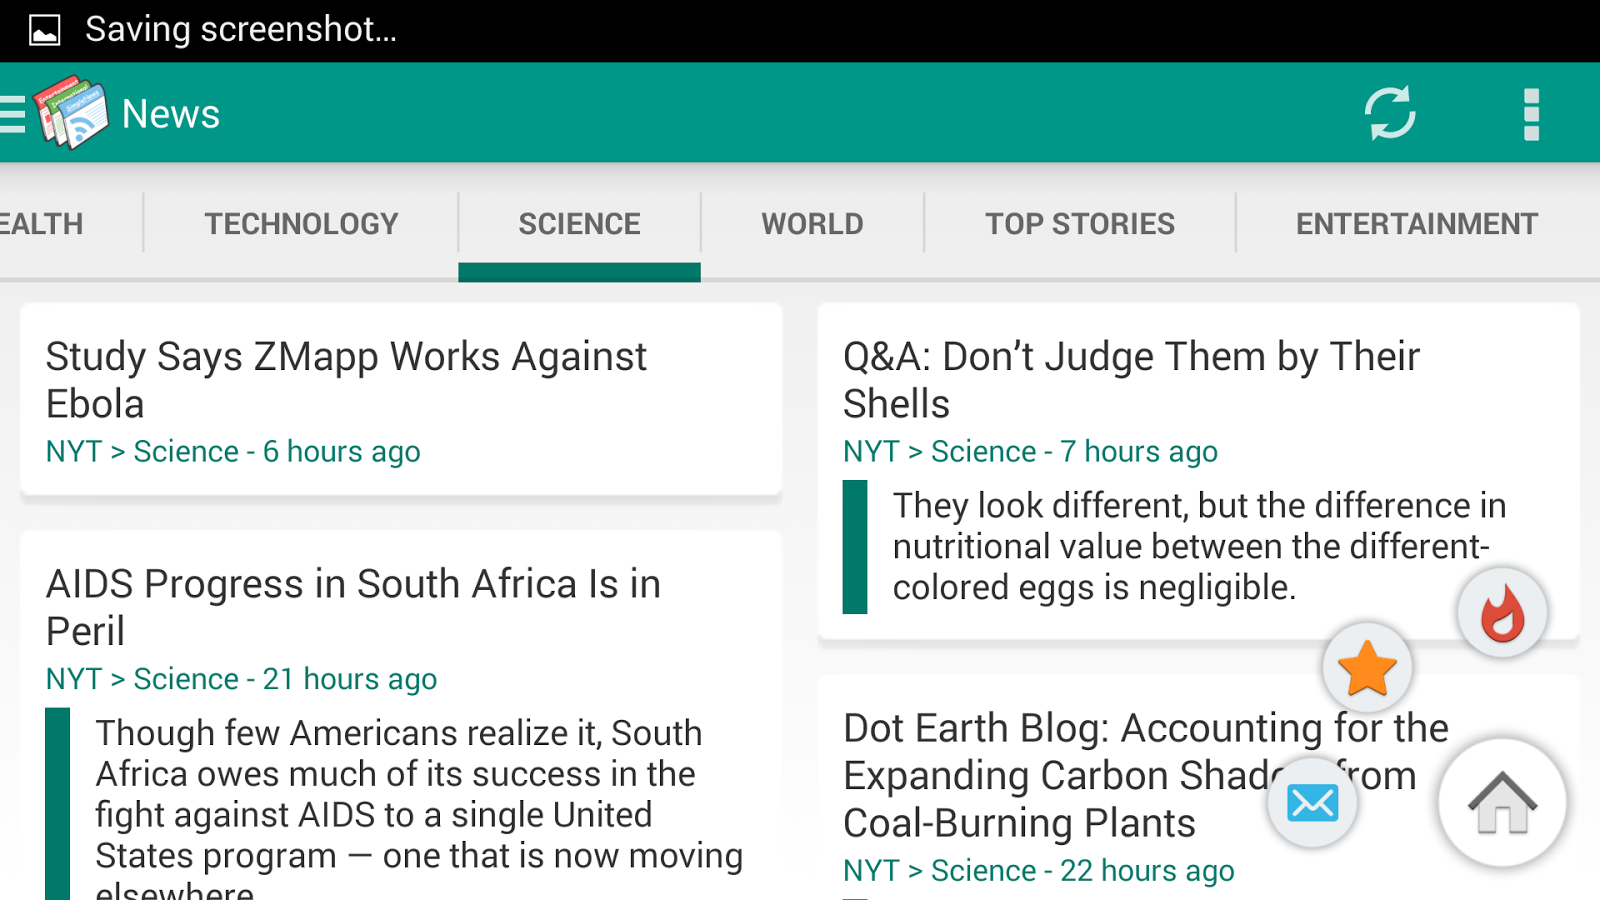Open the hamburger navigation menu
This screenshot has width=1600, height=900.
point(12,114)
